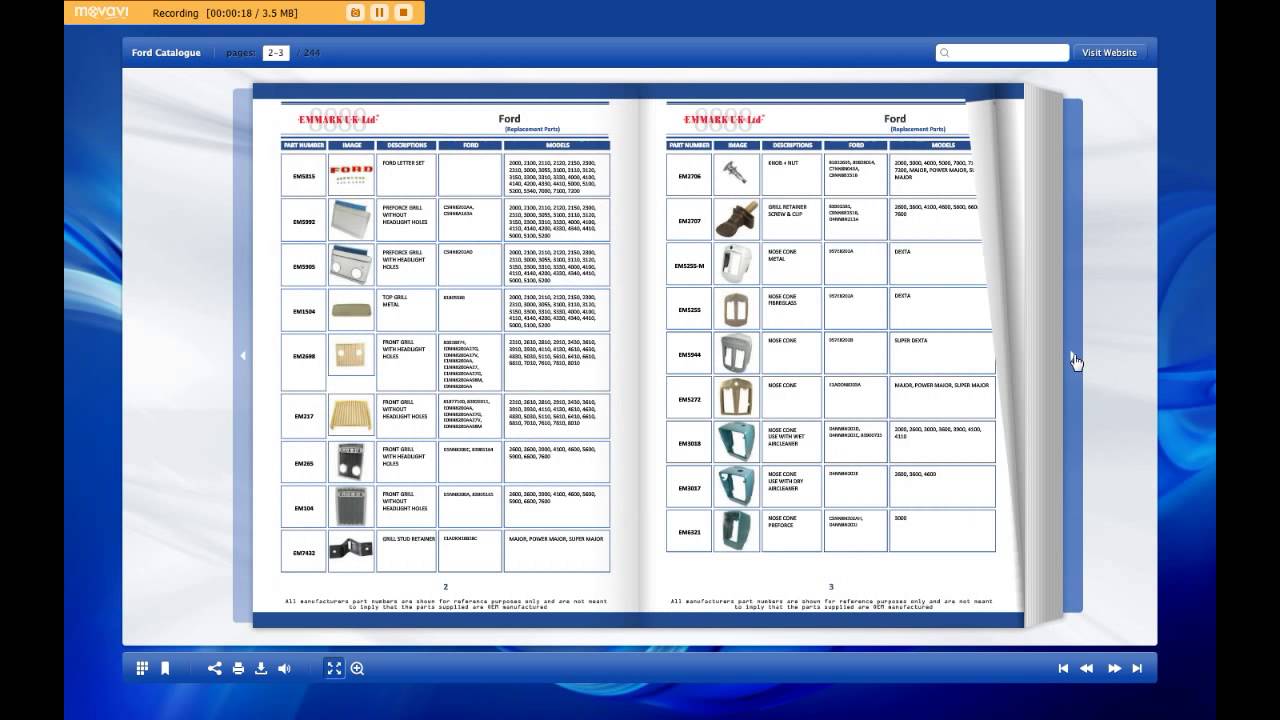Click the Ford Catalogue title
The width and height of the screenshot is (1280, 720).
[166, 53]
